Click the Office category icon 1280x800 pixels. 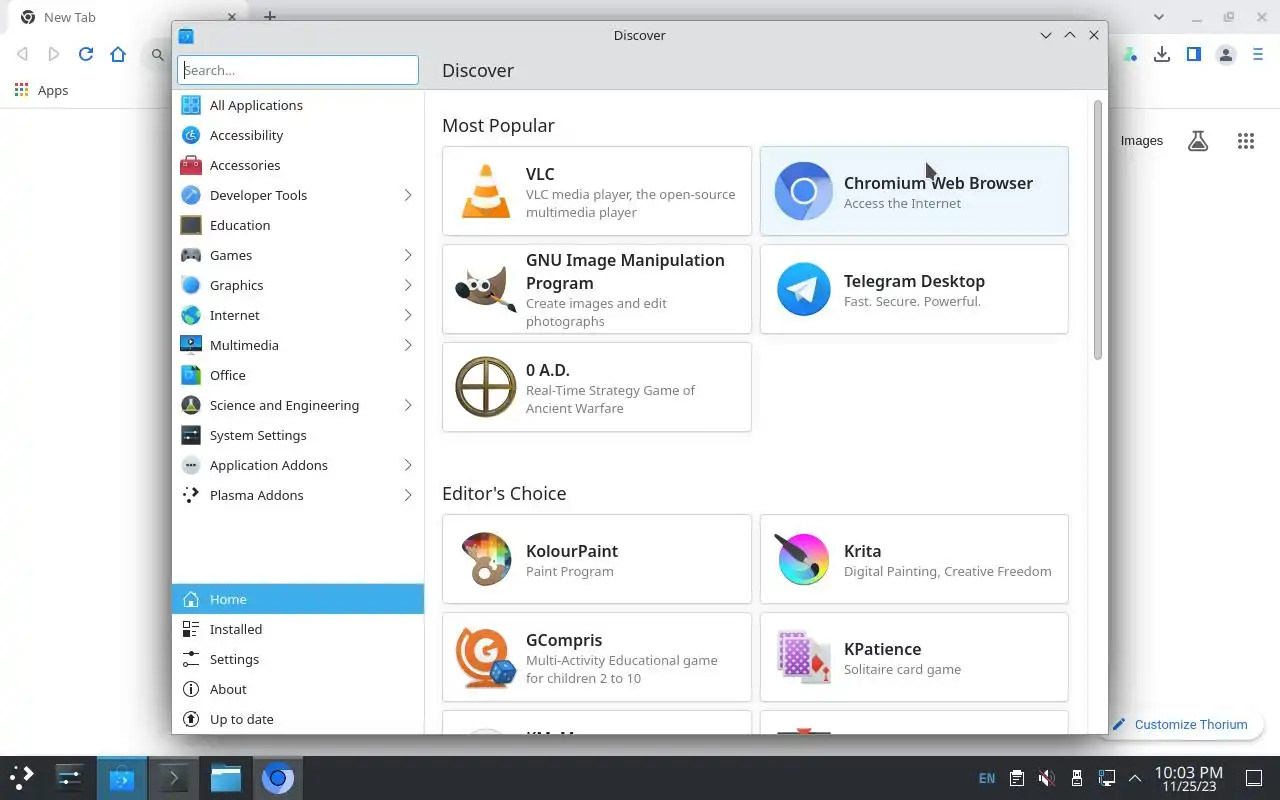(x=191, y=375)
